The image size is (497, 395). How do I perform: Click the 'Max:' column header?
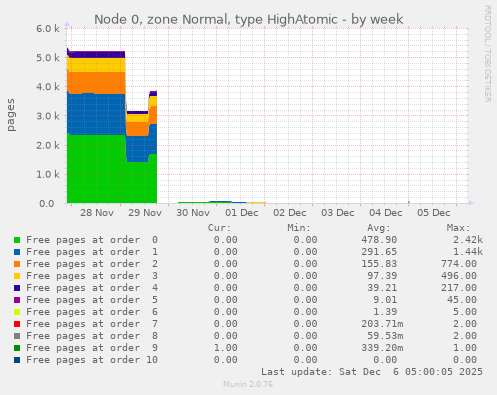point(458,228)
